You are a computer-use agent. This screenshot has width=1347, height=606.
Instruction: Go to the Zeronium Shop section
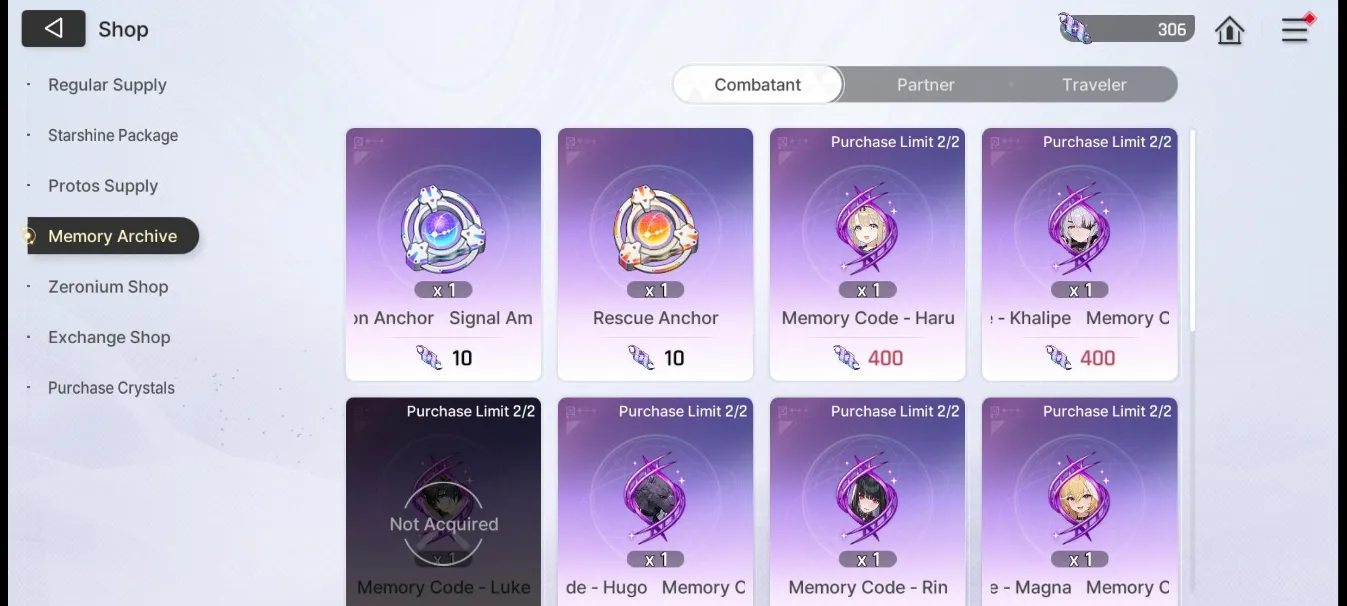tap(108, 287)
